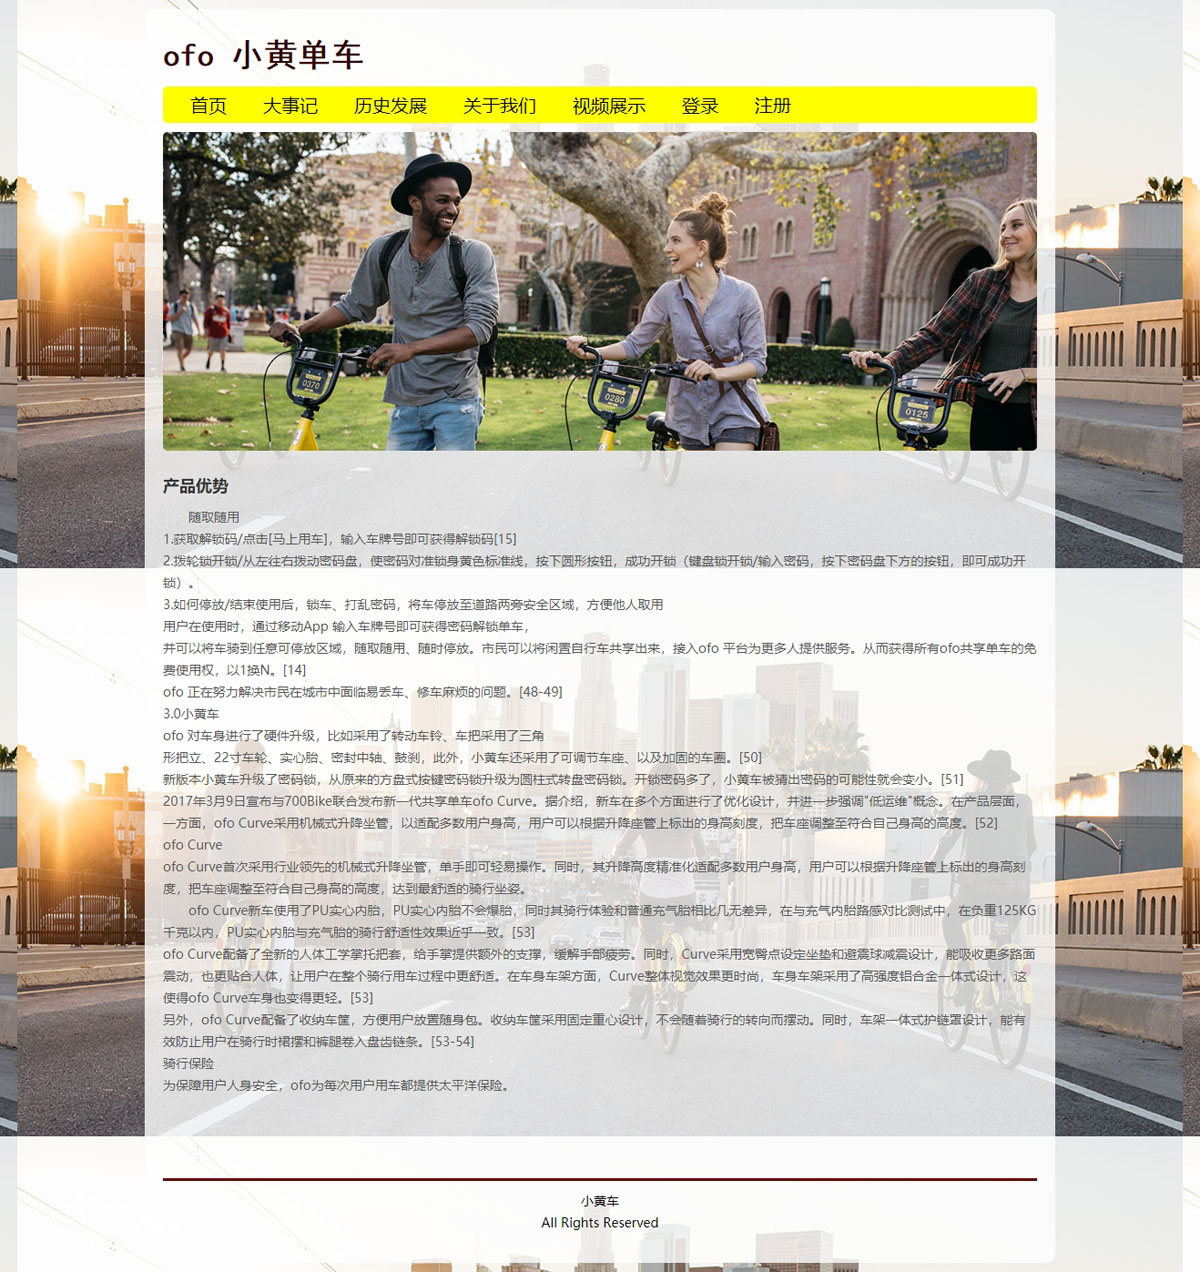The height and width of the screenshot is (1272, 1200).
Task: Go to the 大事记 page
Action: pyautogui.click(x=290, y=106)
